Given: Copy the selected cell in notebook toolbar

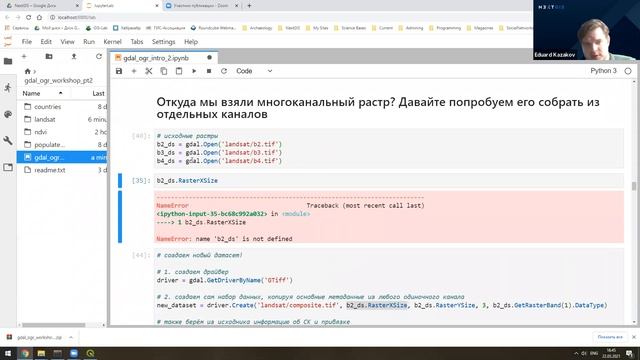Looking at the screenshot, I should click(164, 71).
